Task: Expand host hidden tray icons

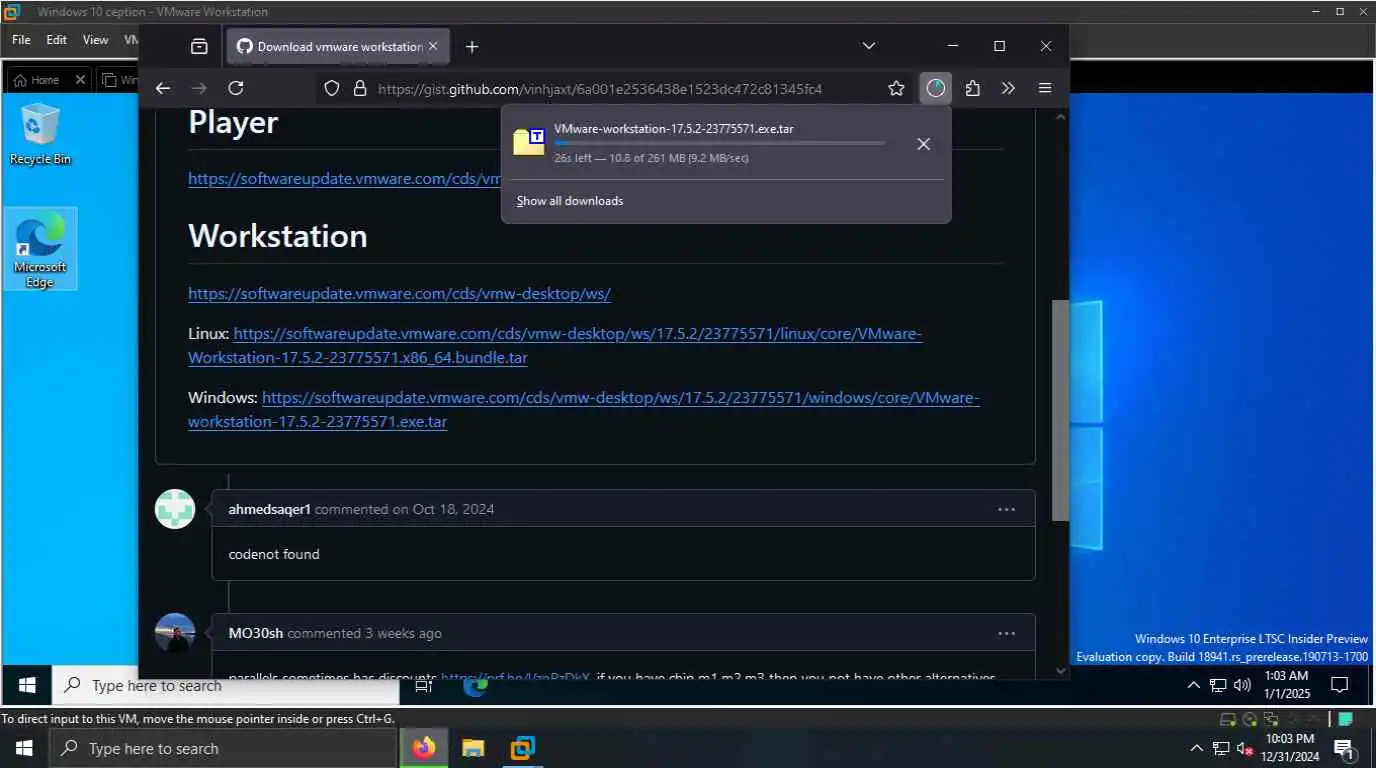Action: pyautogui.click(x=1197, y=748)
